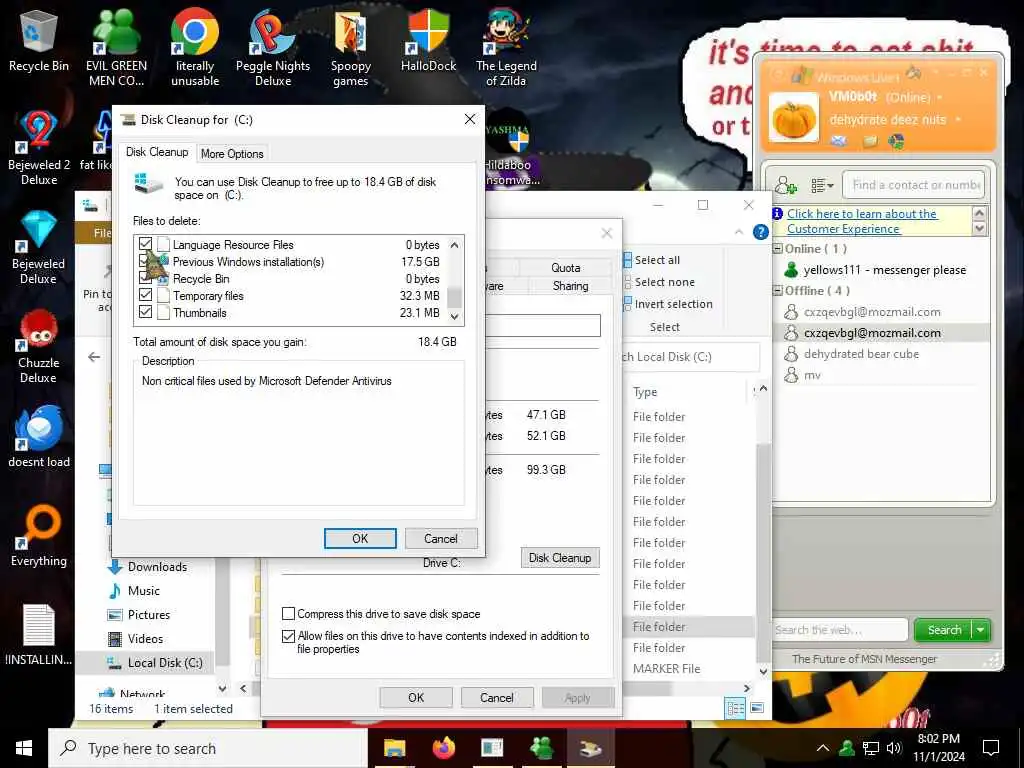Click 'Invert selection' in File Explorer

667,304
